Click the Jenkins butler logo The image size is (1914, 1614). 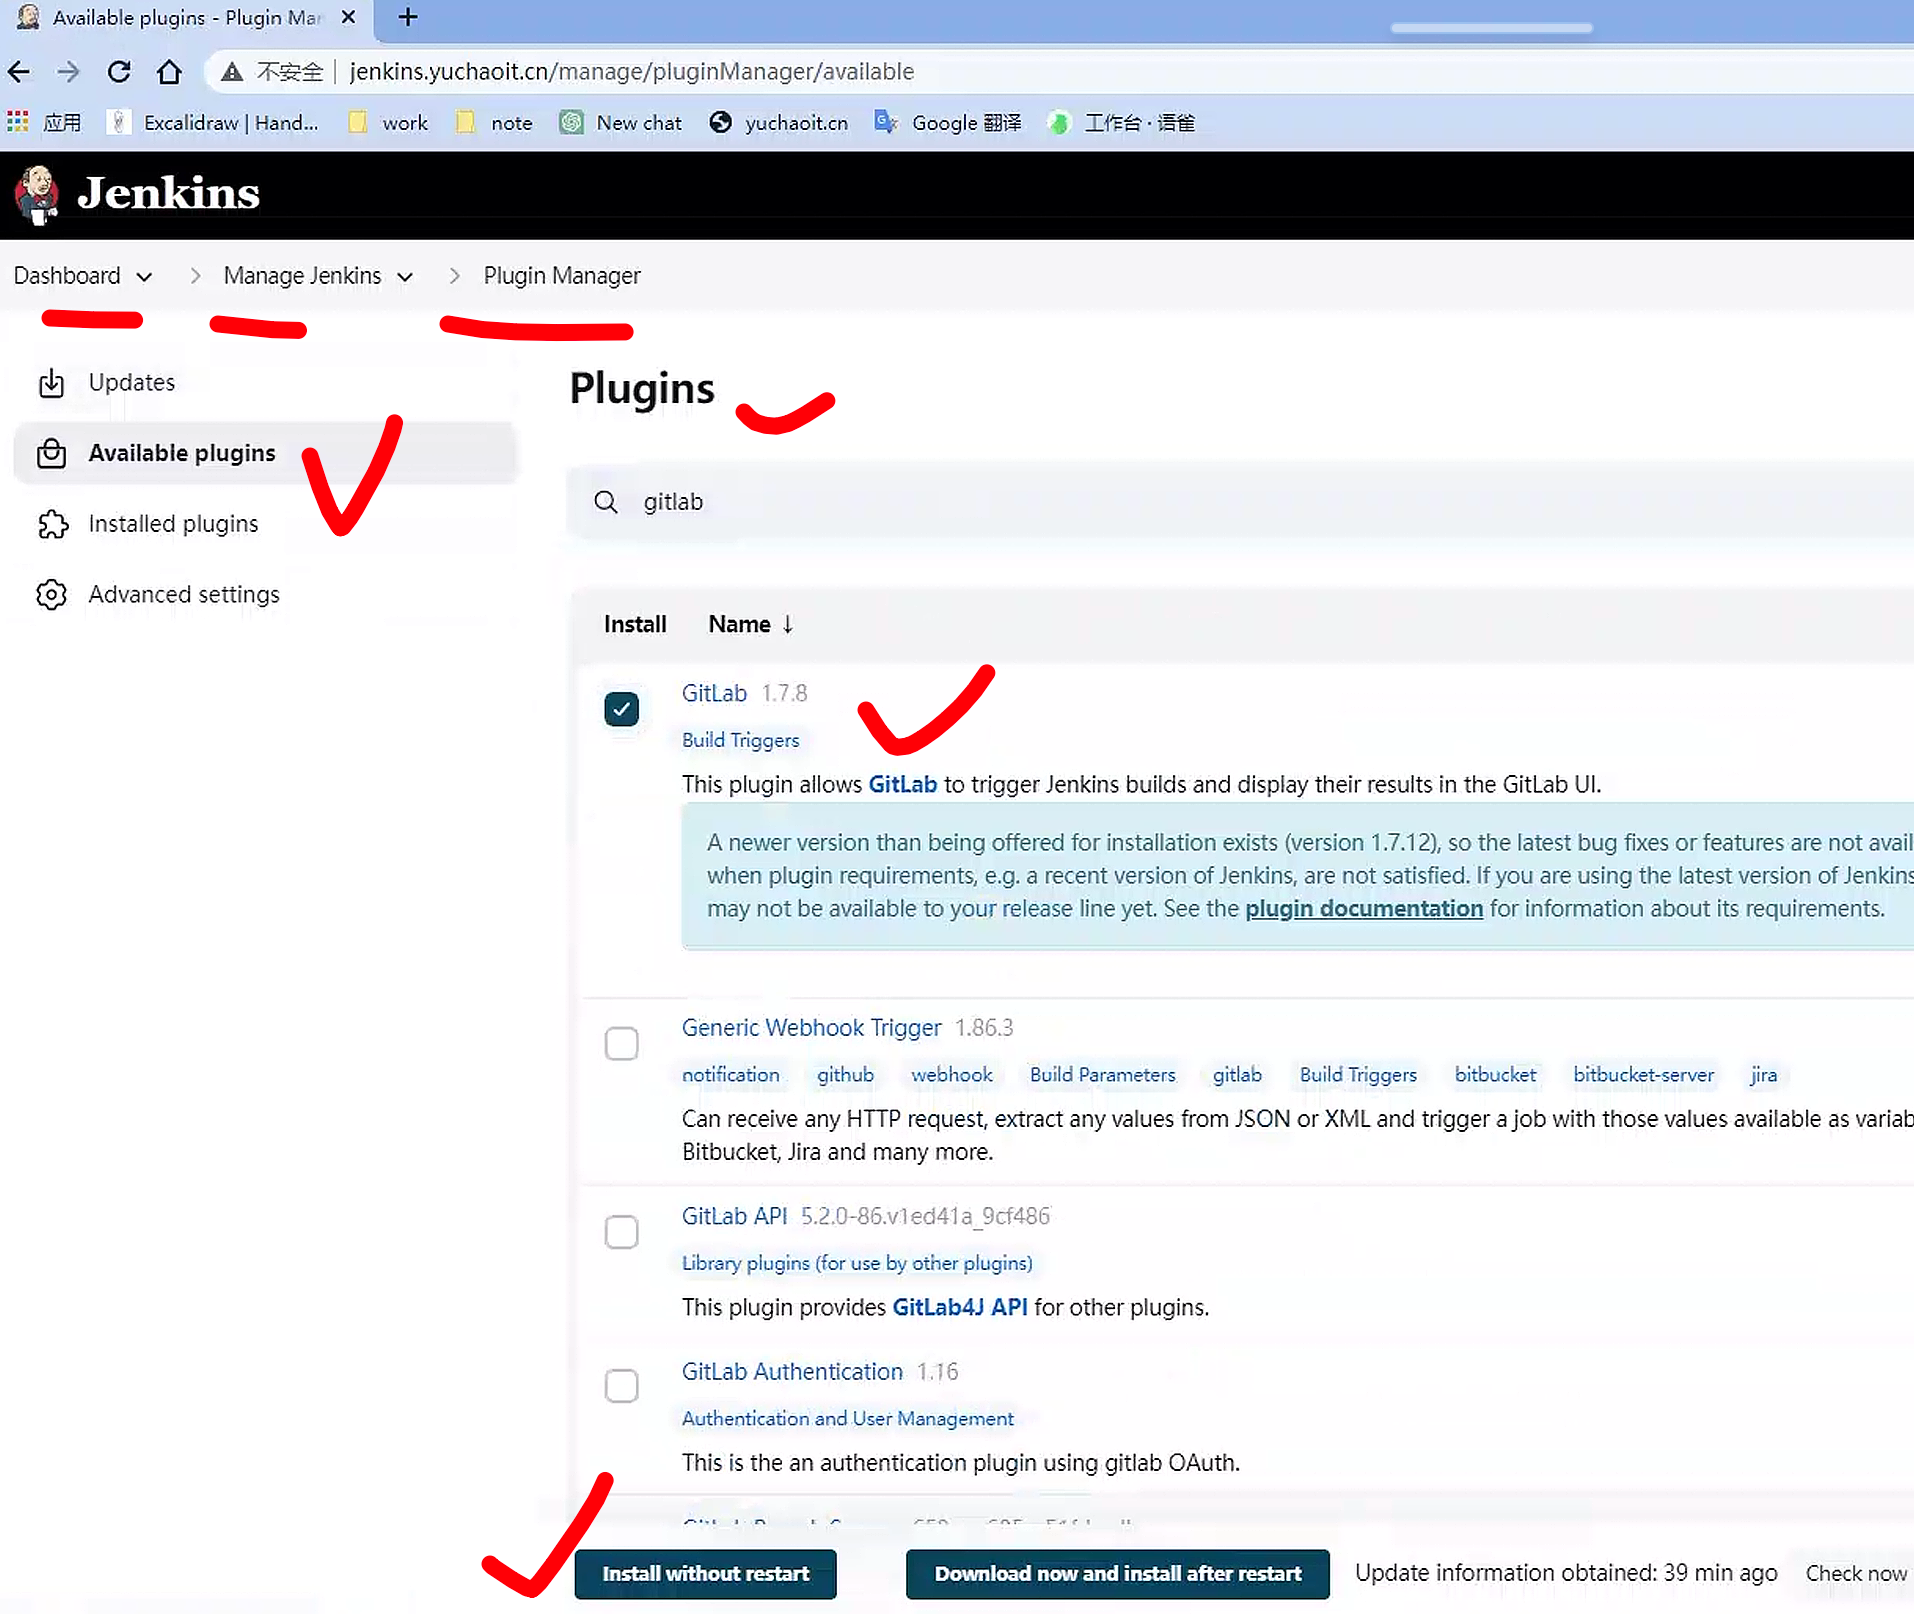[x=37, y=194]
